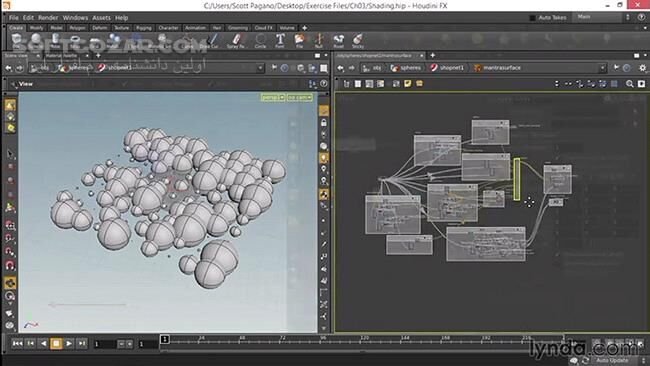Viewport: 650px width, 366px height.
Task: Switch to the Volume shelf tab
Action: click(x=287, y=28)
